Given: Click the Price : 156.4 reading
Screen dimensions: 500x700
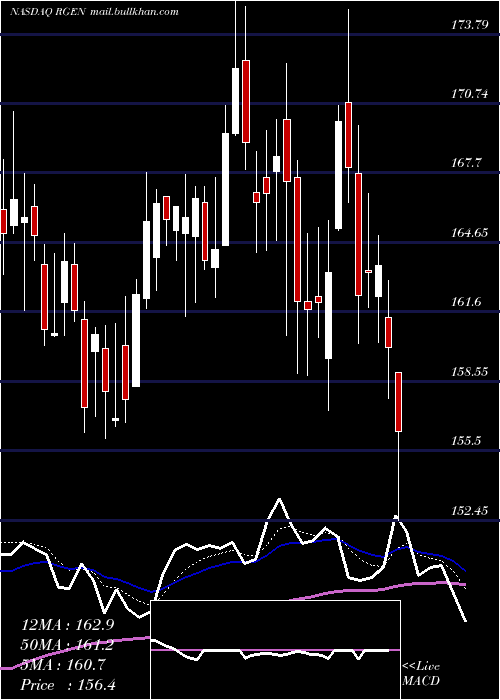Looking at the screenshot, I should pyautogui.click(x=67, y=685).
